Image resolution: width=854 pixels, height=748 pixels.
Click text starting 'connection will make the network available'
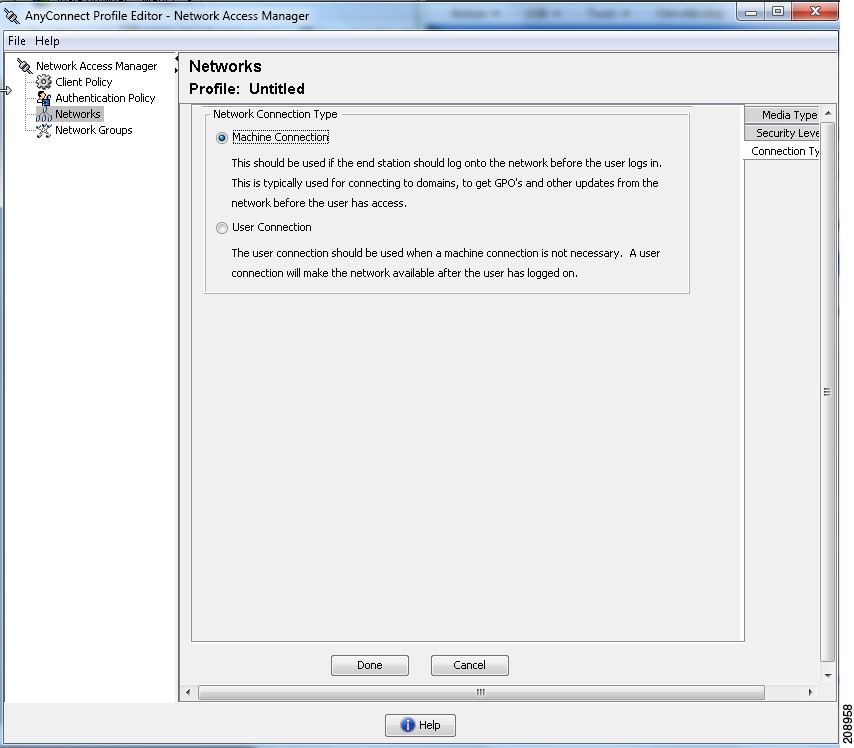pos(404,273)
